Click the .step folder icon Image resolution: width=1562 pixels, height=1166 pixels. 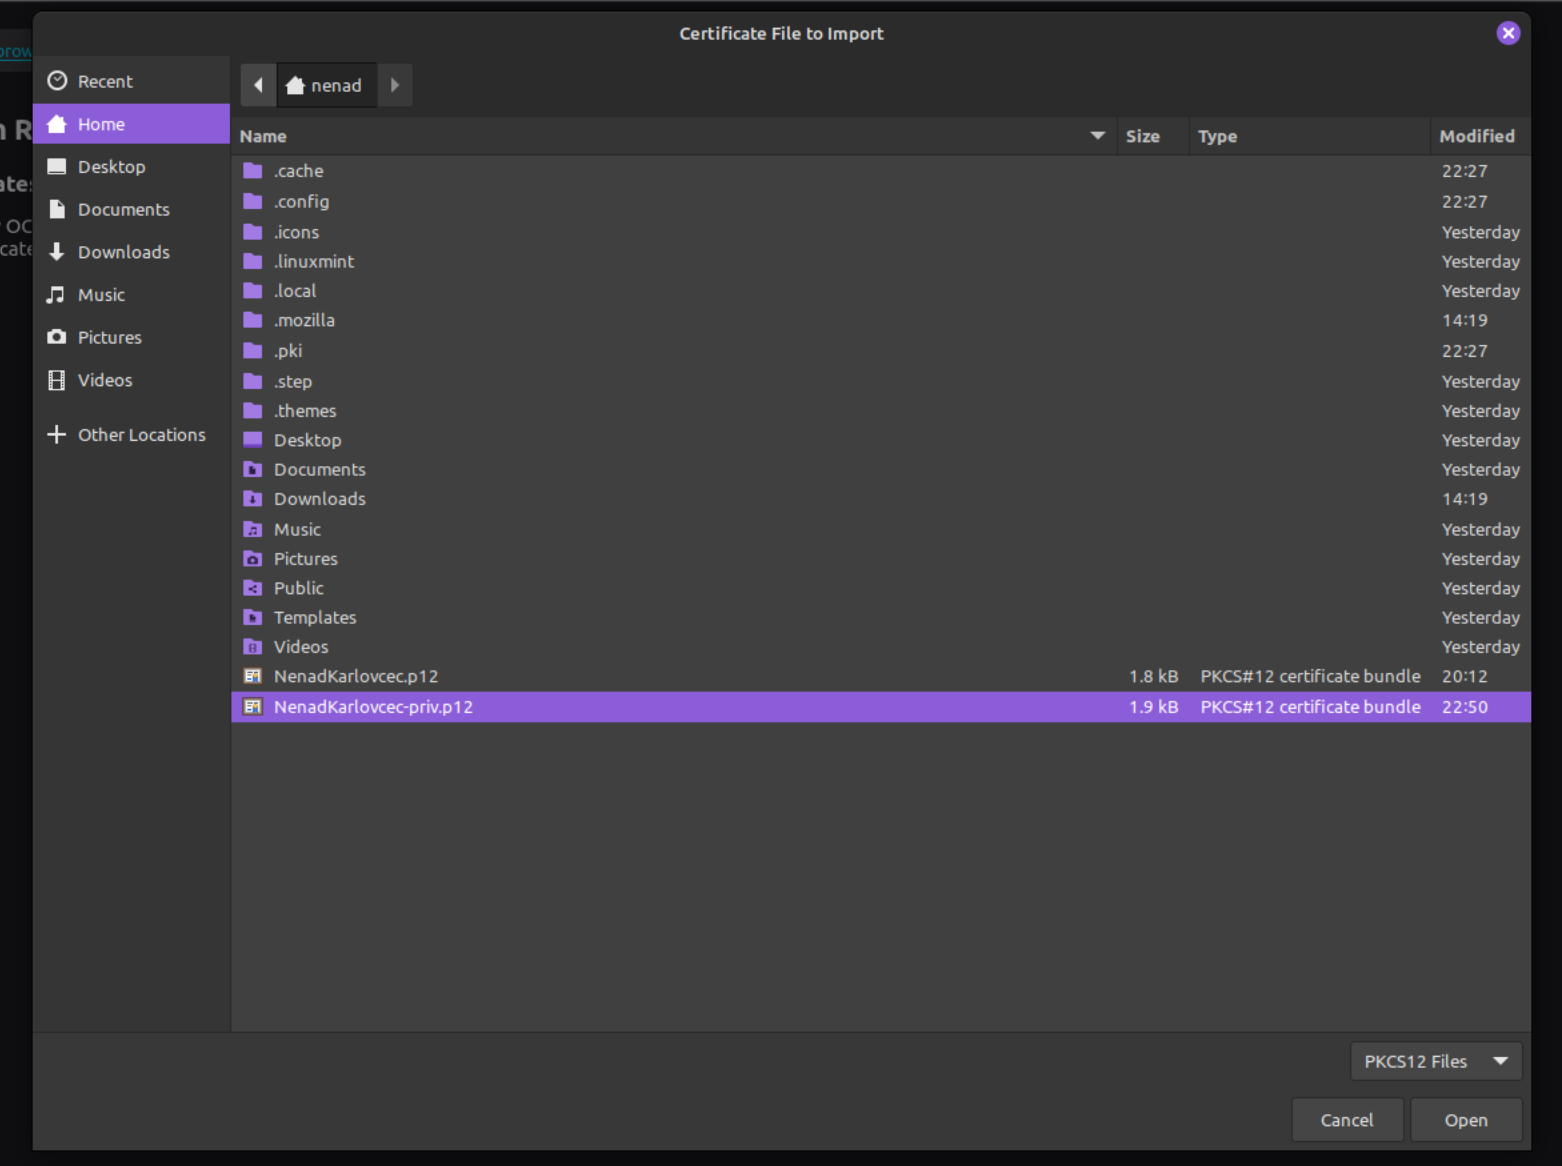[253, 381]
